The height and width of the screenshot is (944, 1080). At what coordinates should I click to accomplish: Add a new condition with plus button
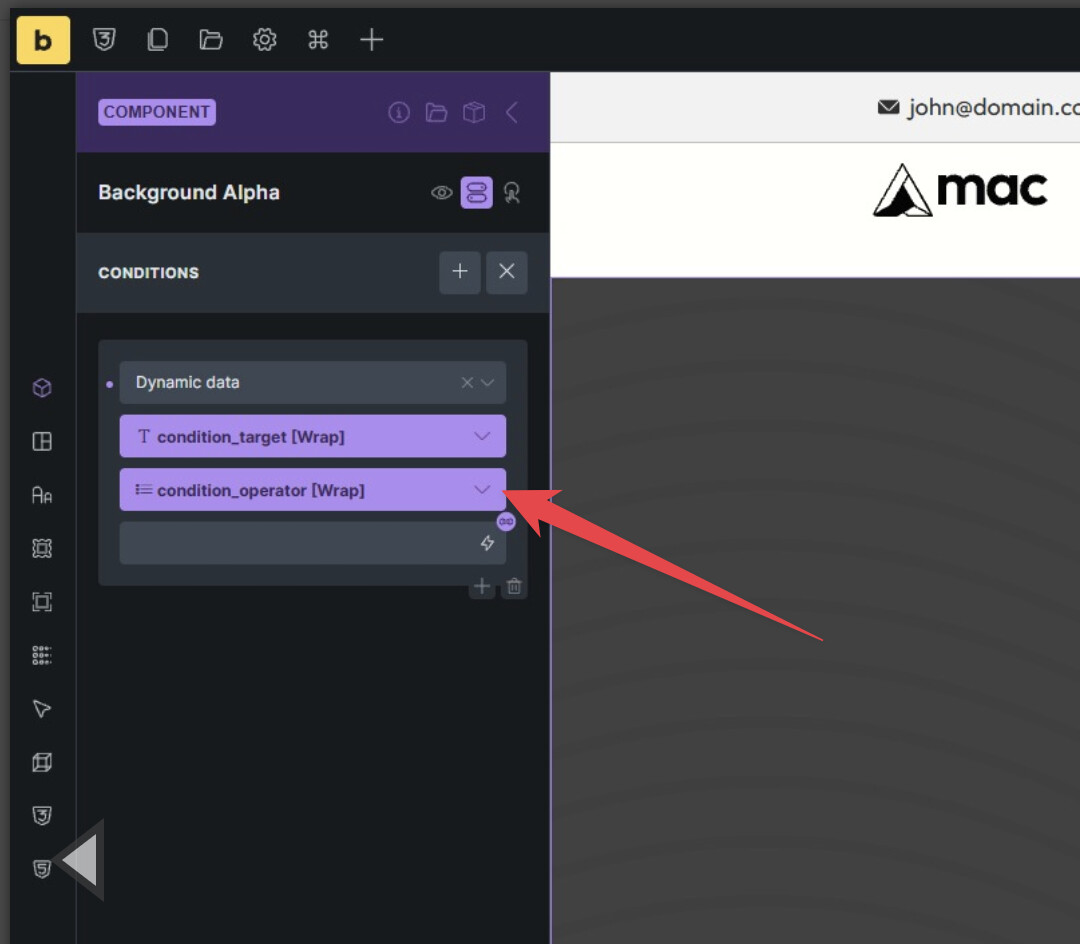460,272
